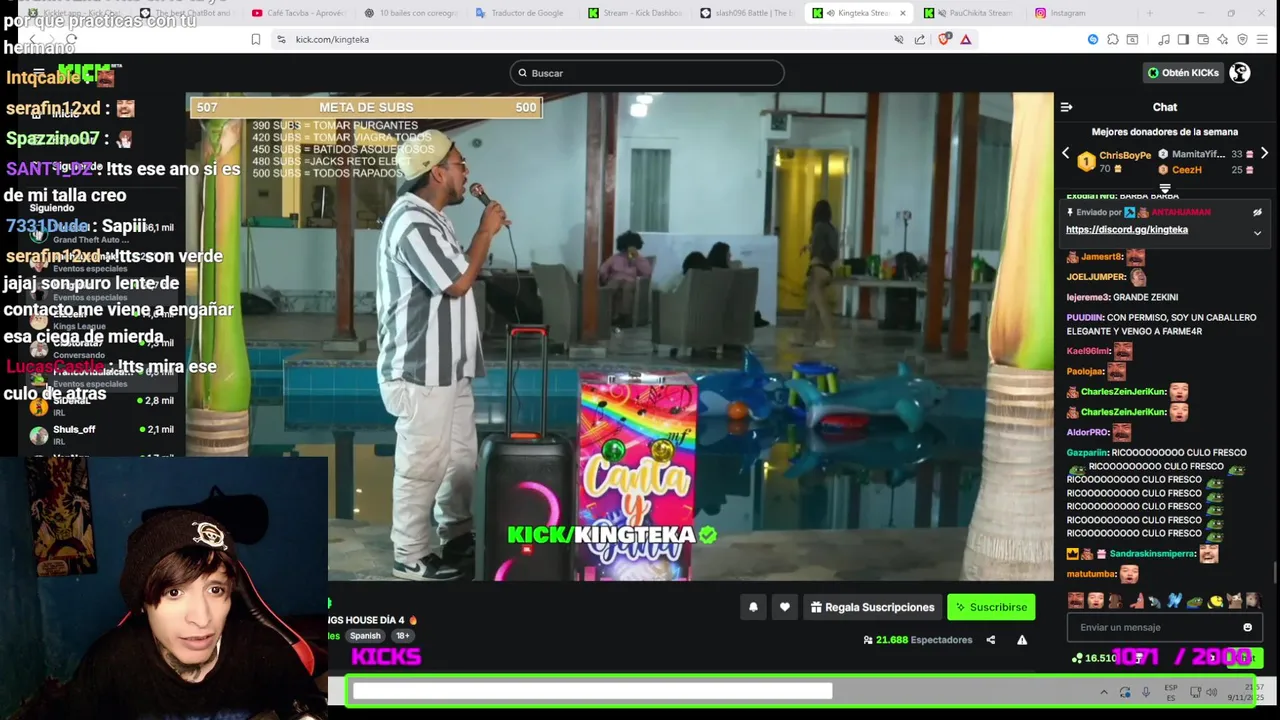Switch to the Café Tacvba YouTube tab
Viewport: 1280px width, 720px height.
(x=298, y=13)
